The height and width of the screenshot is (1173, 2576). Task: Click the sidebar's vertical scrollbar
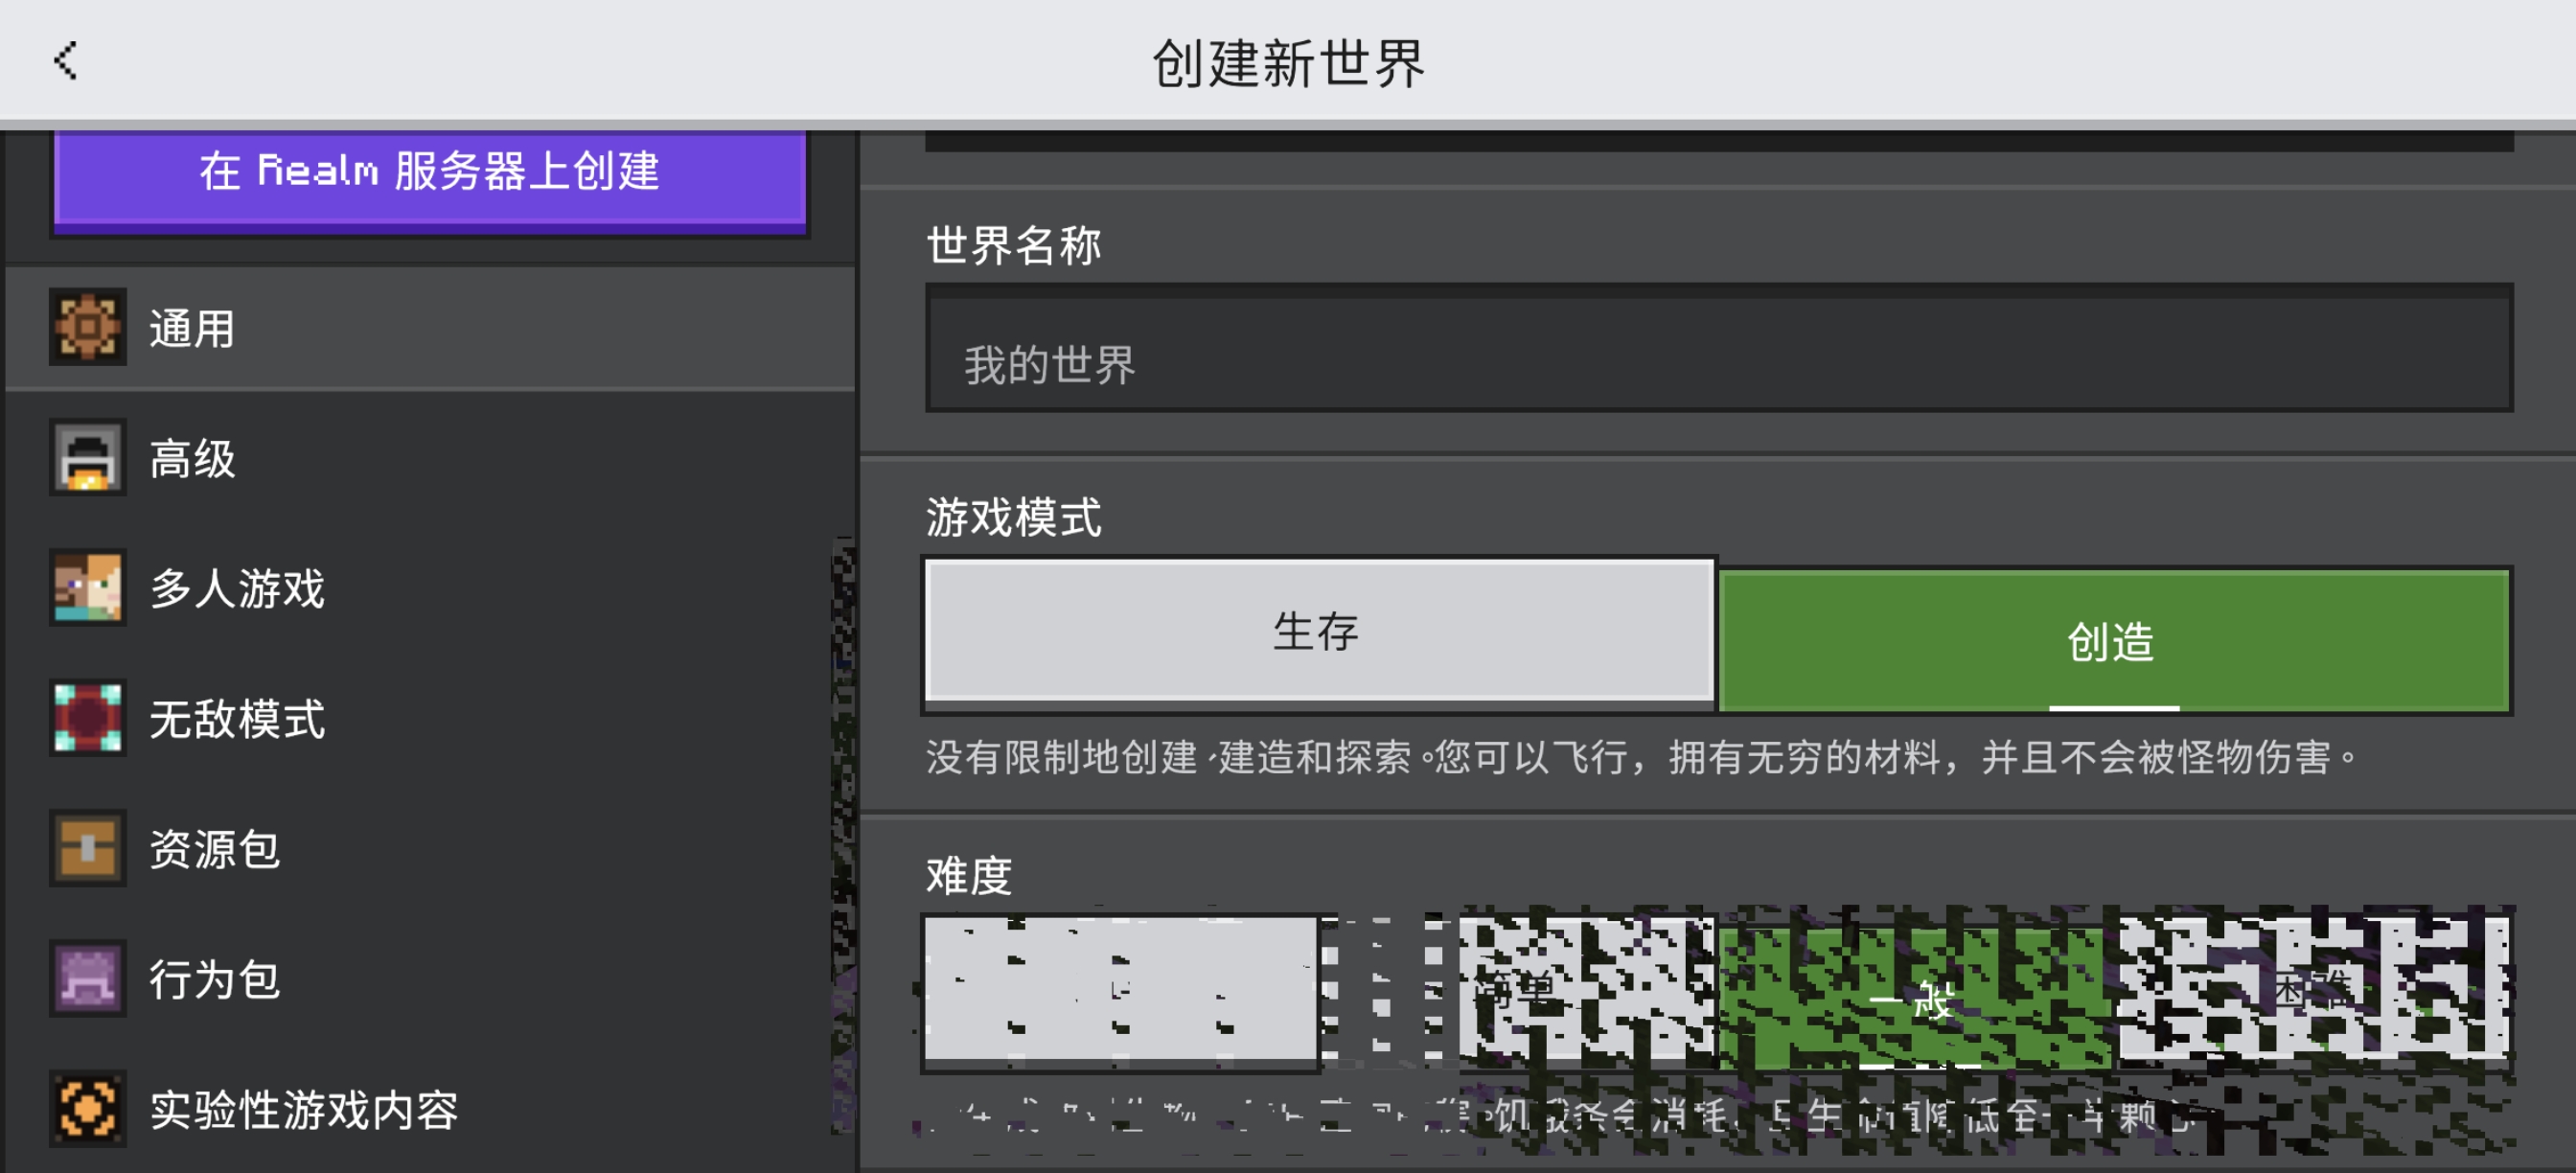click(x=844, y=835)
